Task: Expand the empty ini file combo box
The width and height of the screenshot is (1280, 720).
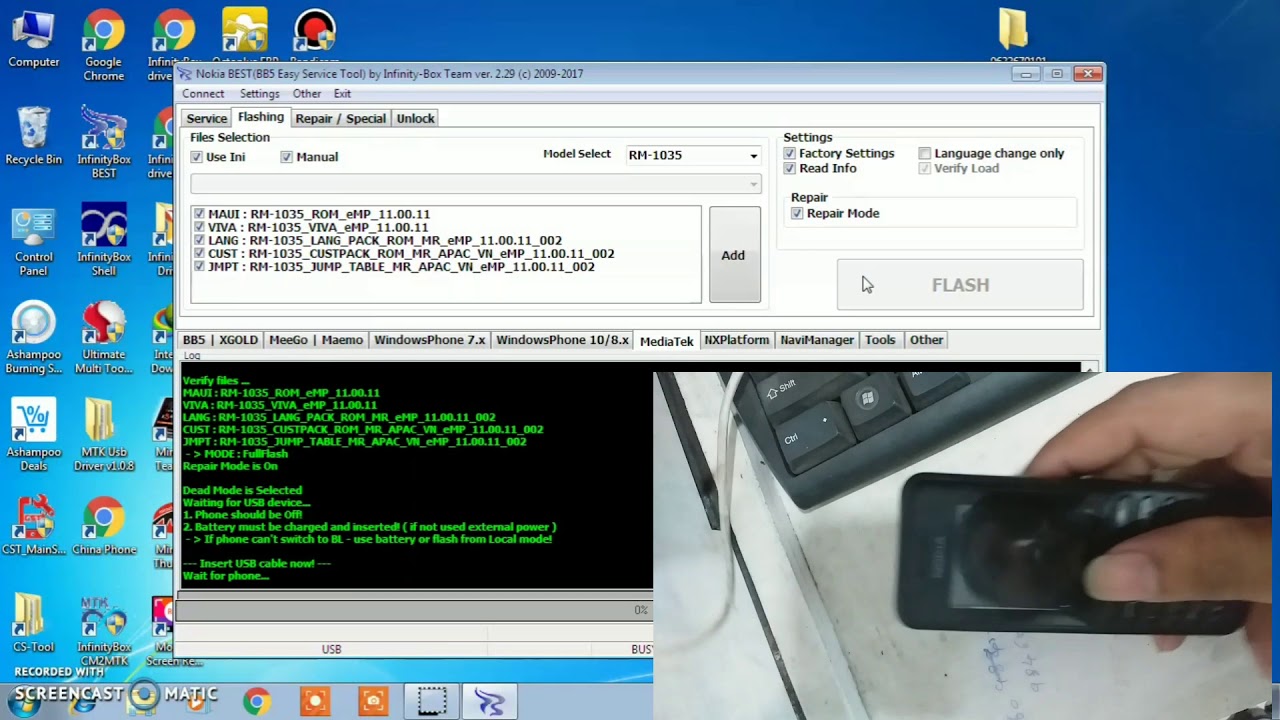Action: tap(476, 184)
